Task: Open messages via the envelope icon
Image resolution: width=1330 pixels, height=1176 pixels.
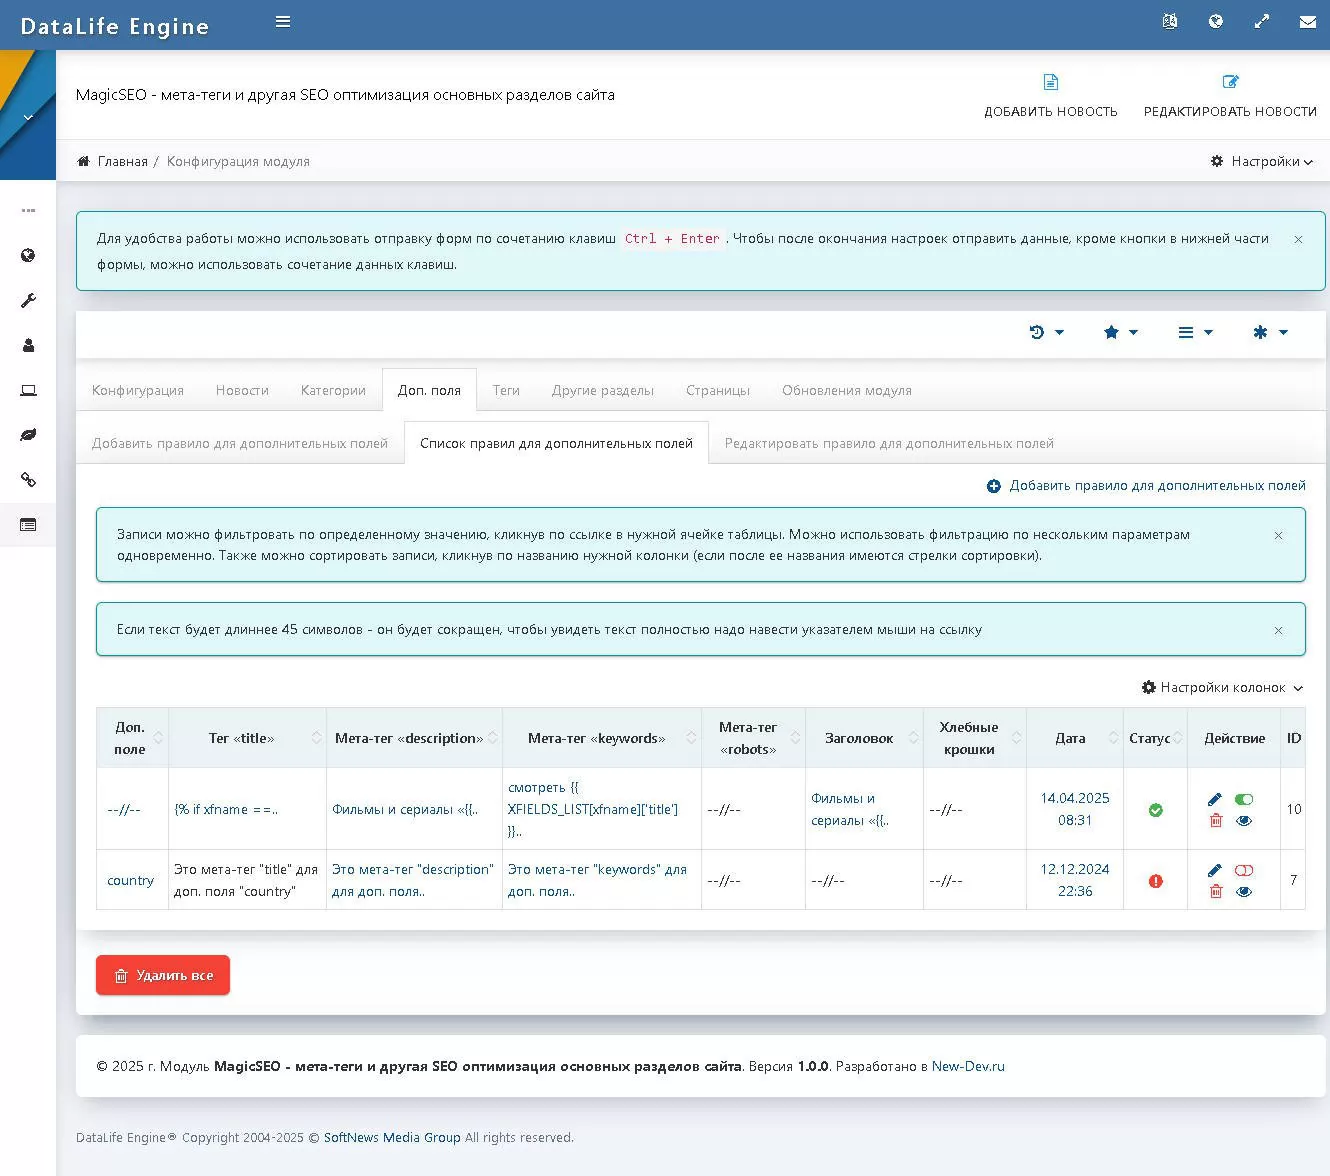Action: coord(1308,21)
